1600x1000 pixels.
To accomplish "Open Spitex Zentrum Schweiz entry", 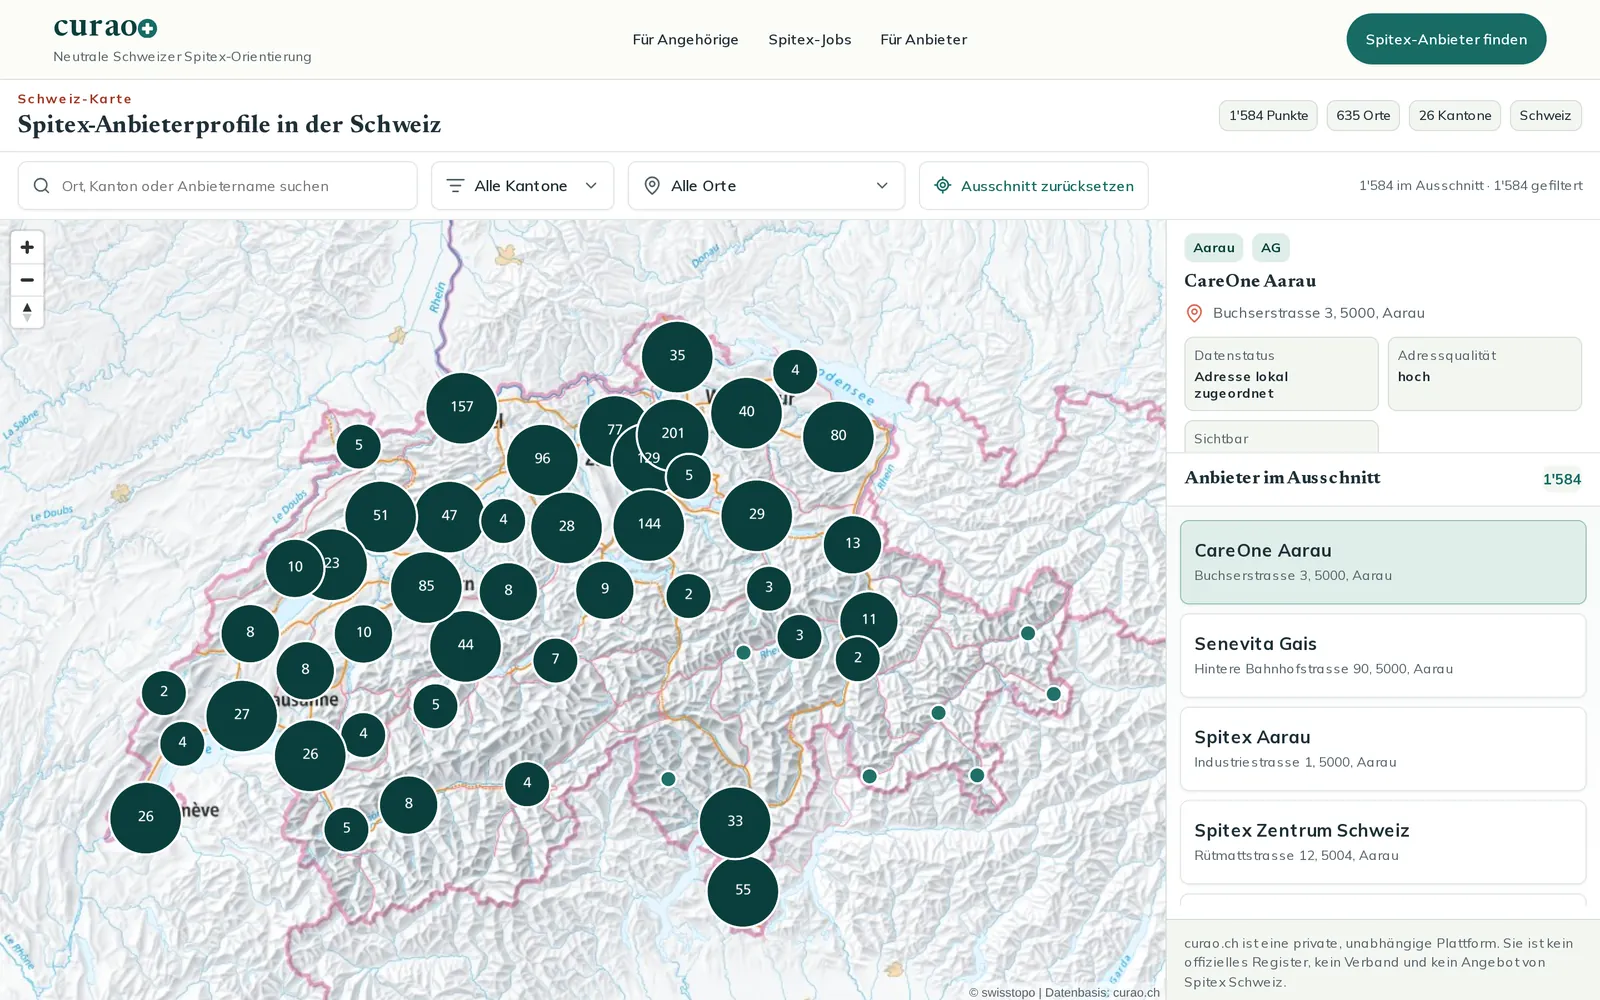I will [1383, 842].
